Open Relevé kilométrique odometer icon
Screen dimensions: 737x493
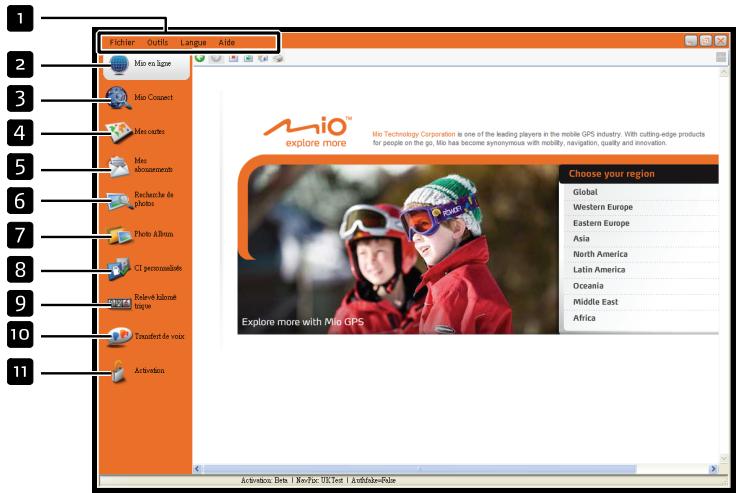119,304
